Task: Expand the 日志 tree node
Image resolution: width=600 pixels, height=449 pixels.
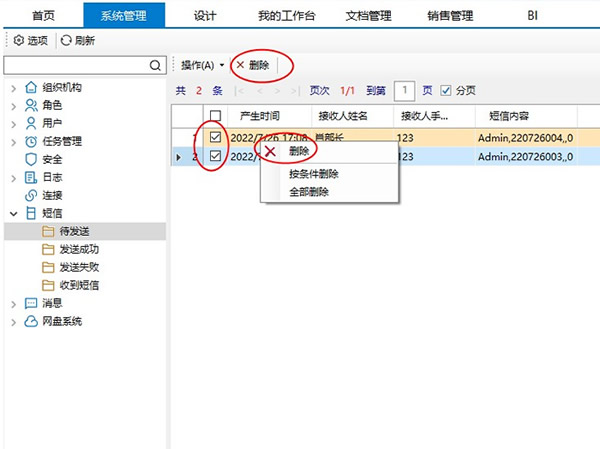Action: (x=13, y=177)
